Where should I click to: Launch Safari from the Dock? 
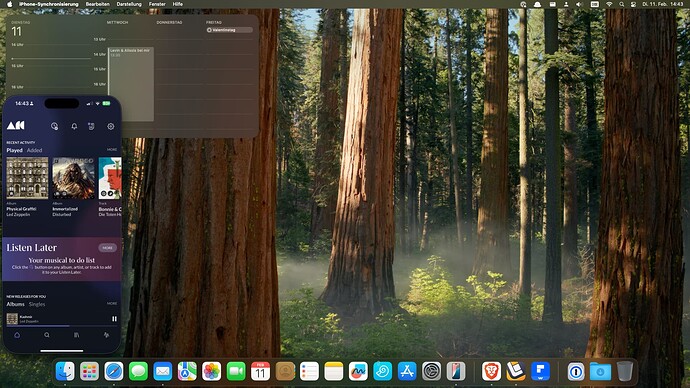tap(114, 372)
